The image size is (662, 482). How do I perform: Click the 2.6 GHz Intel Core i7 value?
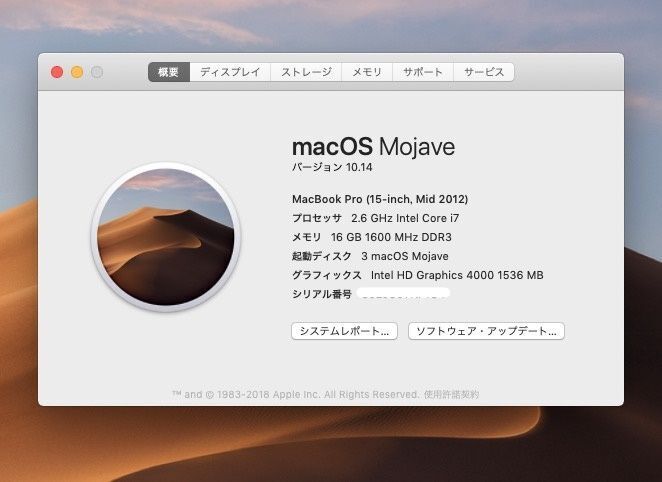coord(405,218)
